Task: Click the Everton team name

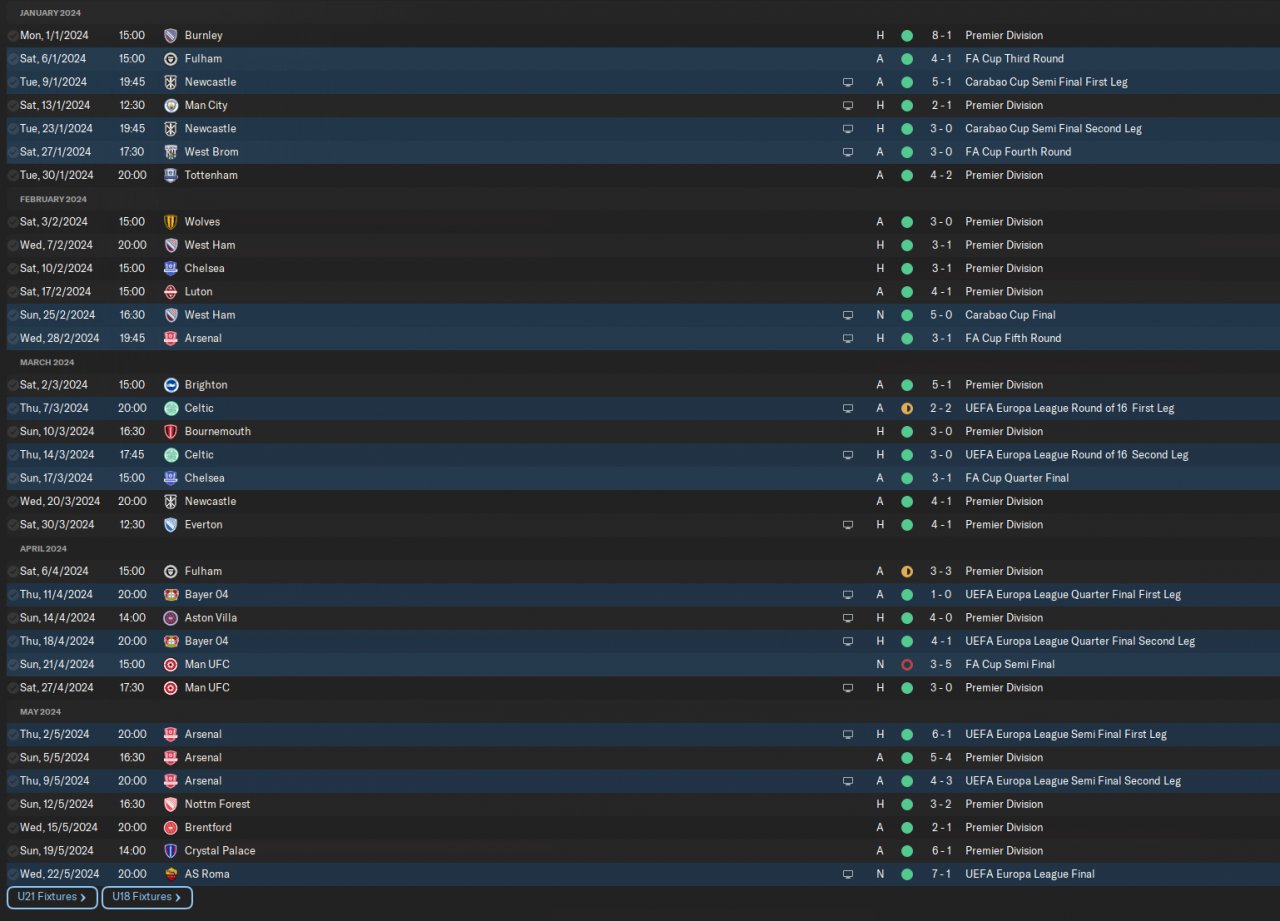Action: coord(204,525)
